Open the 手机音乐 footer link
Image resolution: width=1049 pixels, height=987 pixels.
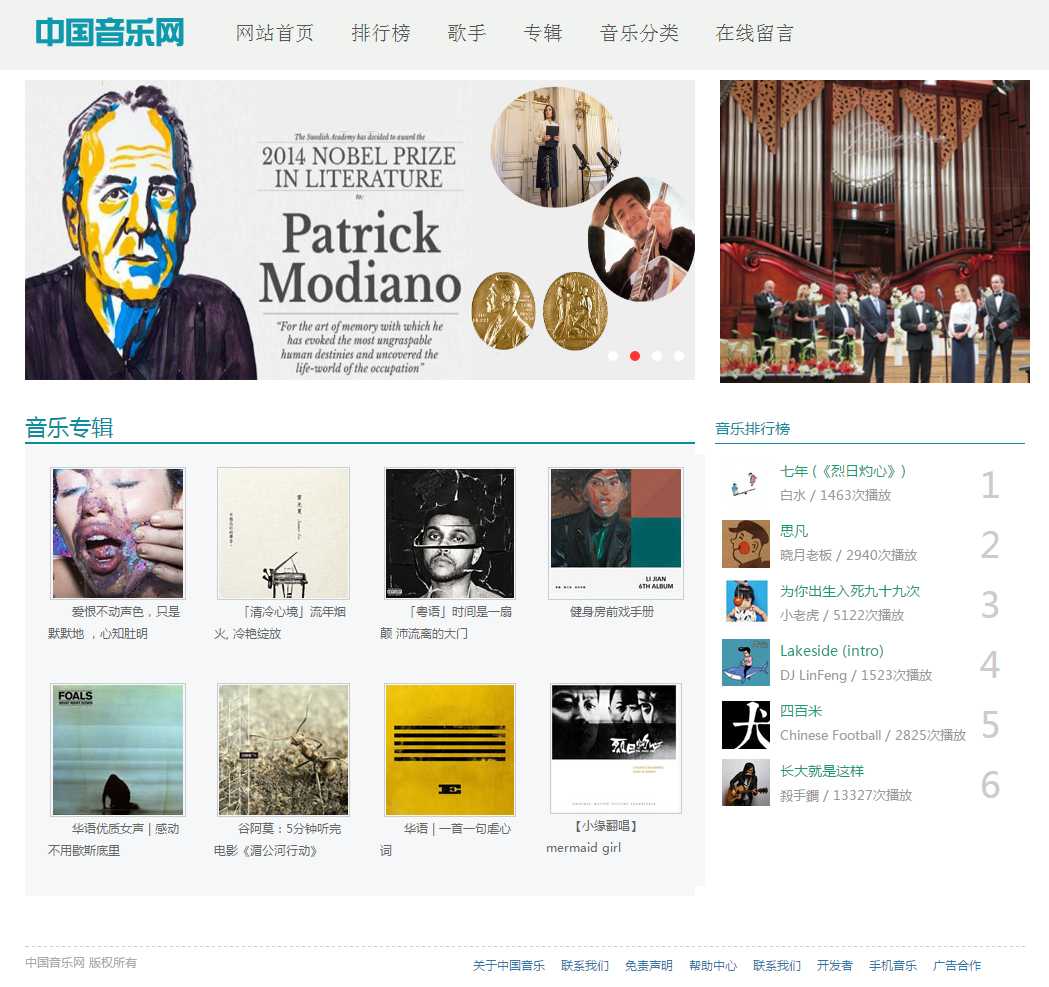892,966
